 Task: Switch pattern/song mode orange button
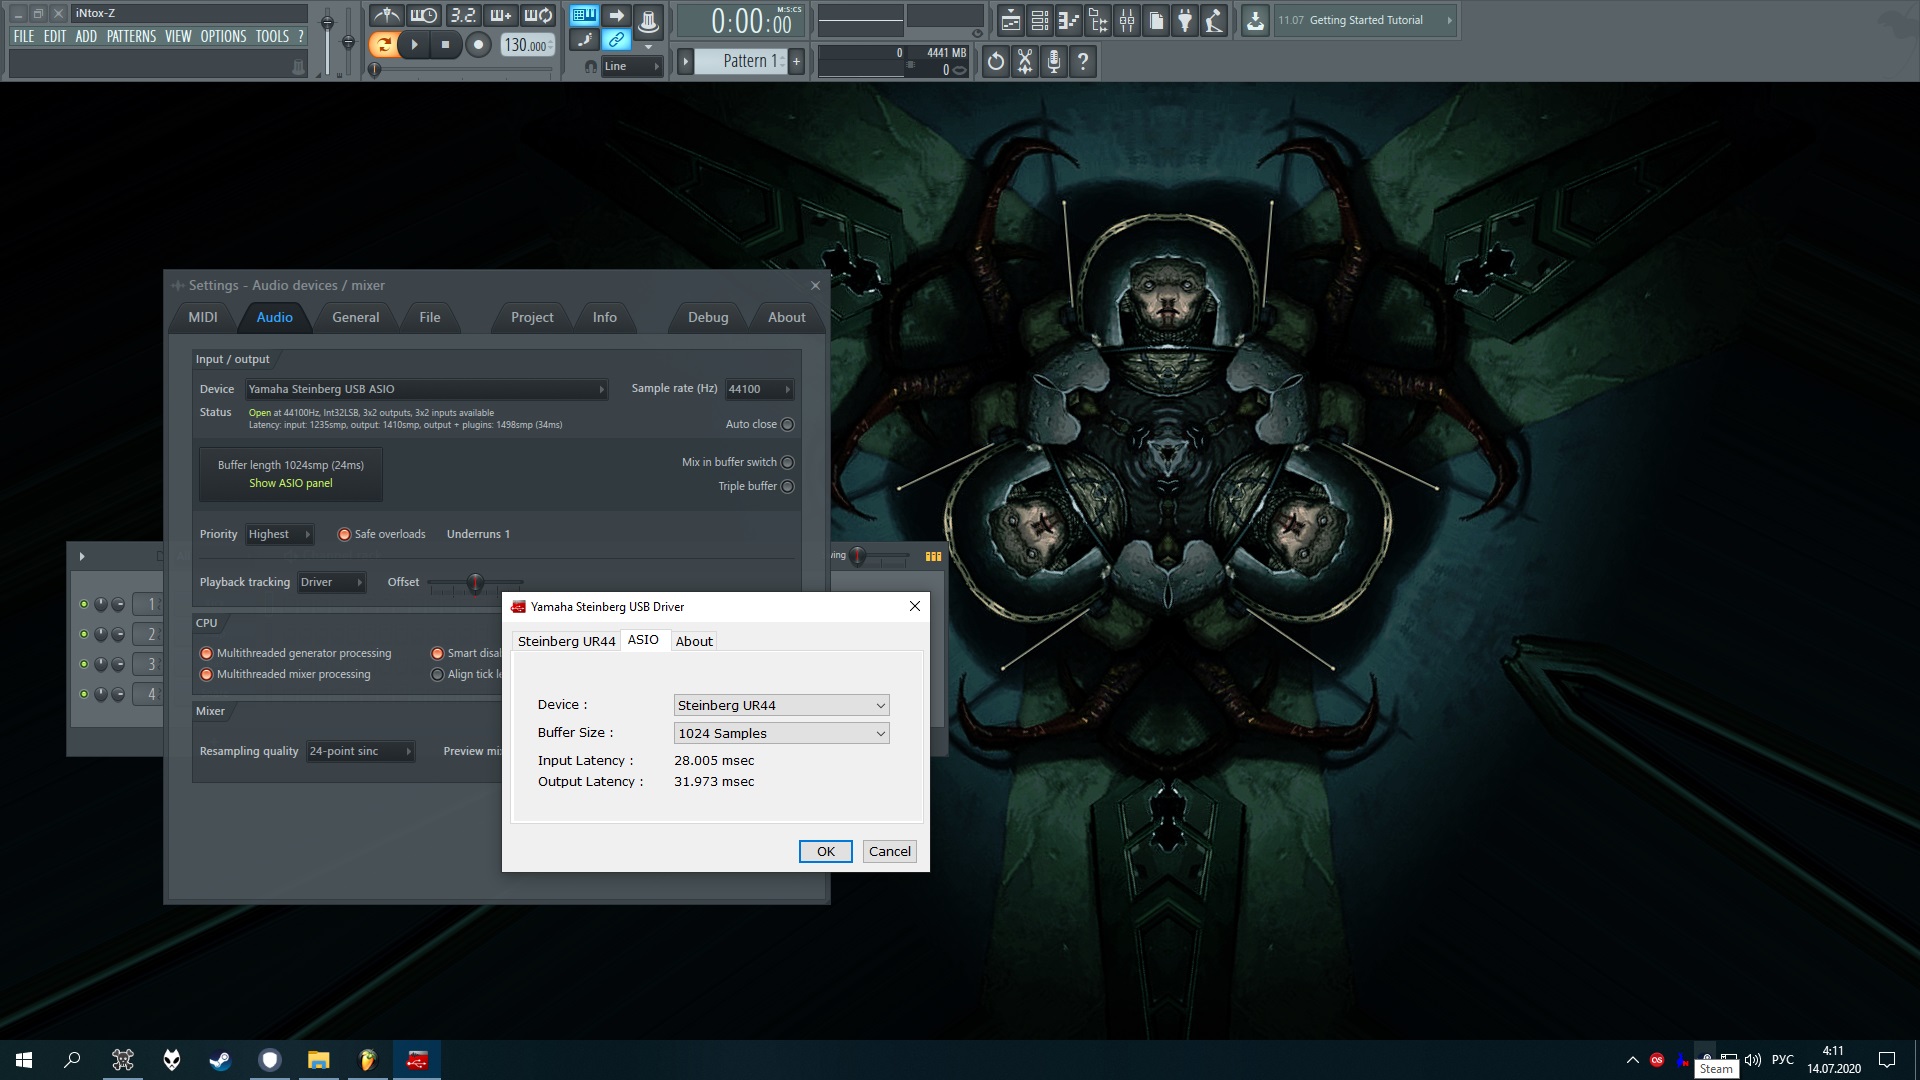tap(383, 44)
